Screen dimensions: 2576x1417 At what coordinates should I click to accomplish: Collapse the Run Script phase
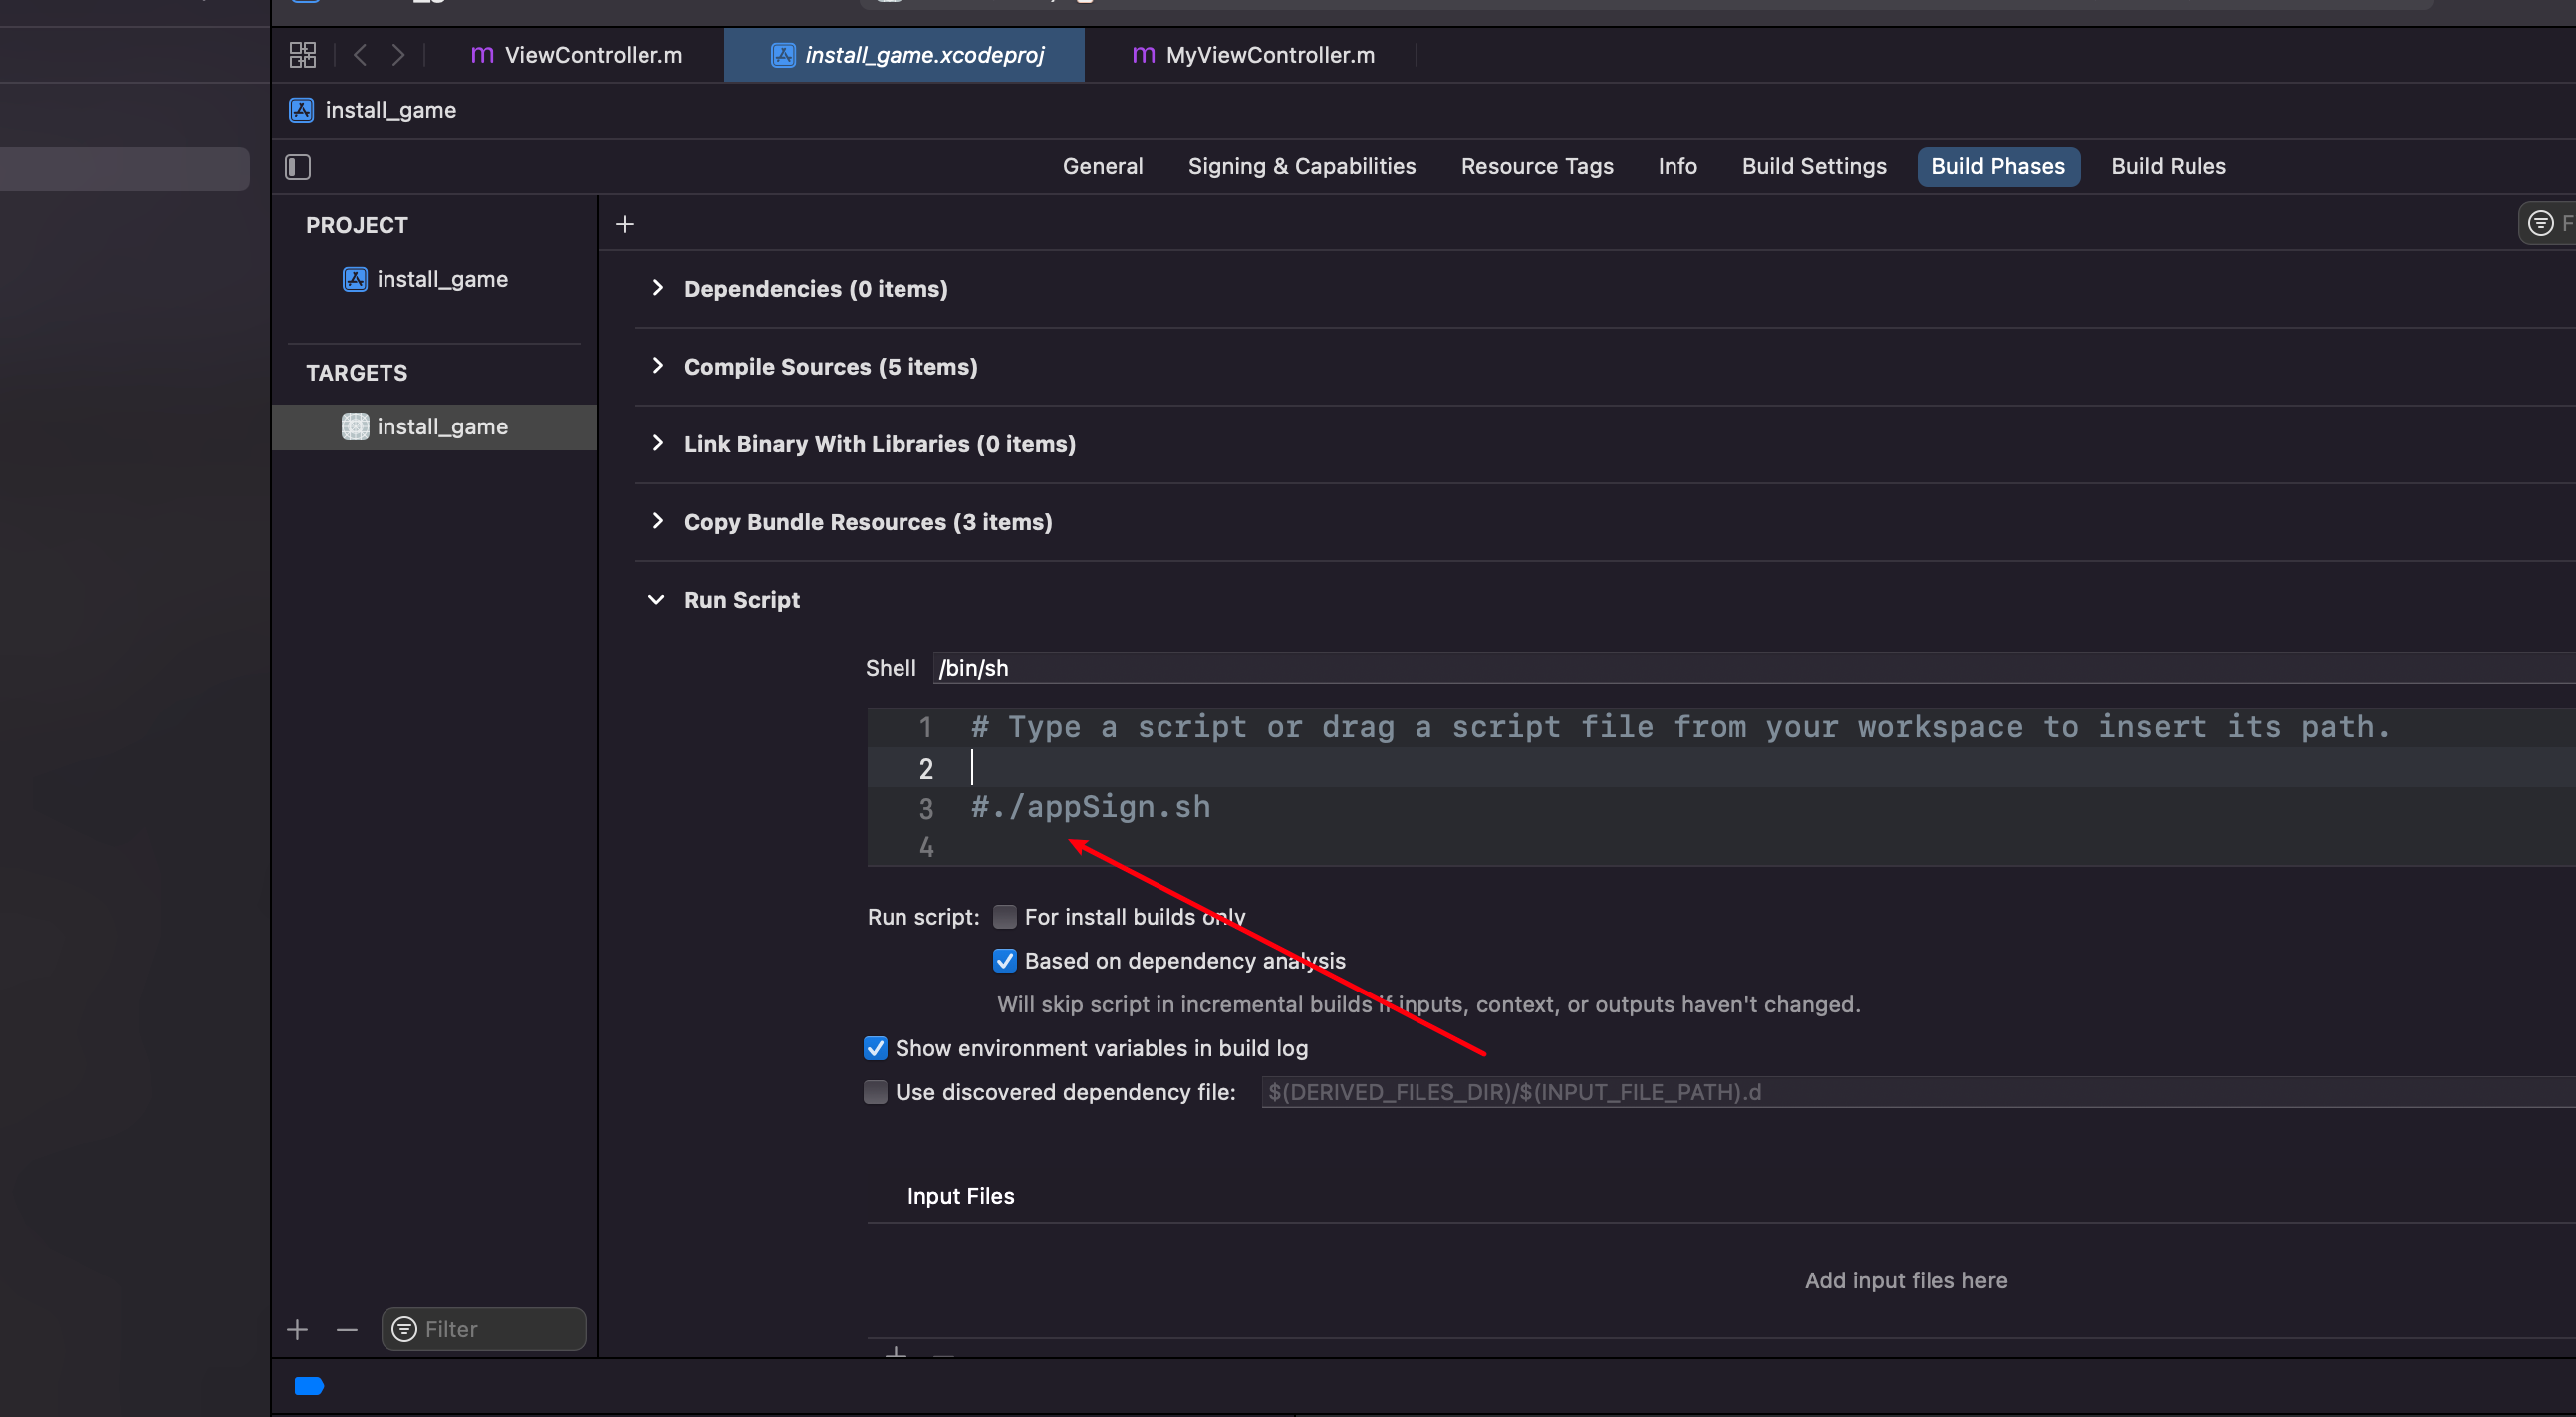[x=657, y=600]
